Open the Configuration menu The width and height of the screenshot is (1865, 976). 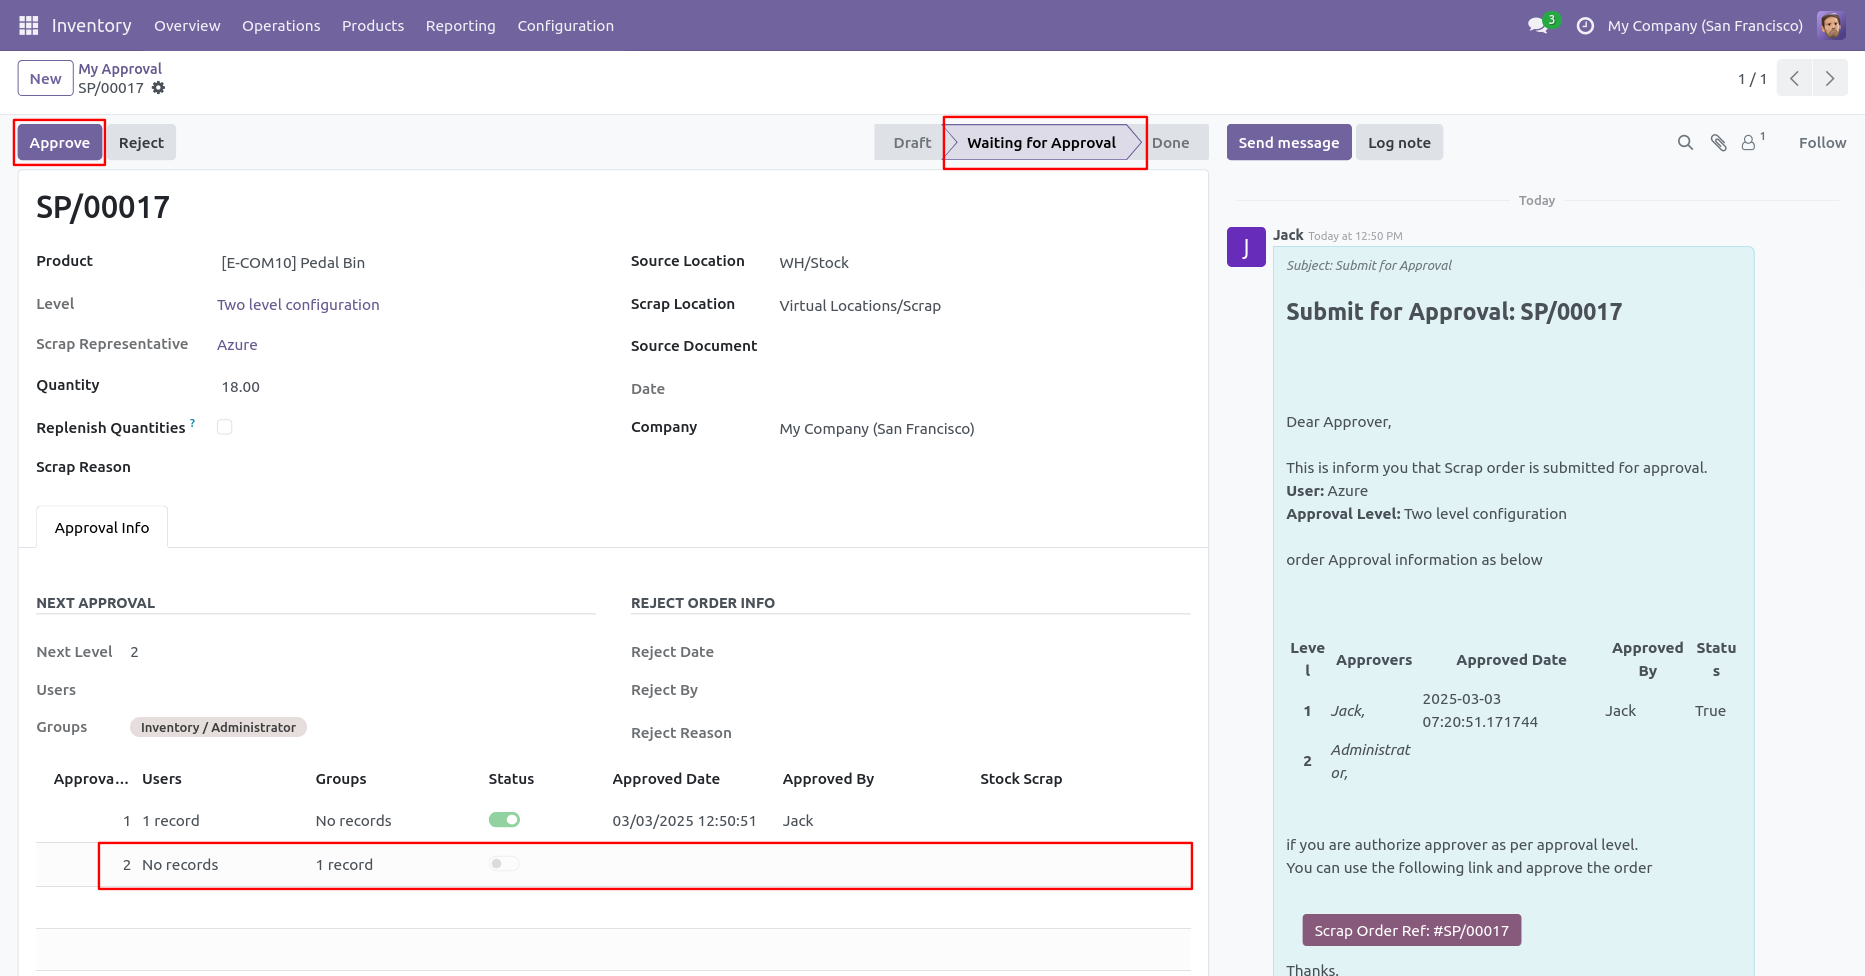[565, 26]
